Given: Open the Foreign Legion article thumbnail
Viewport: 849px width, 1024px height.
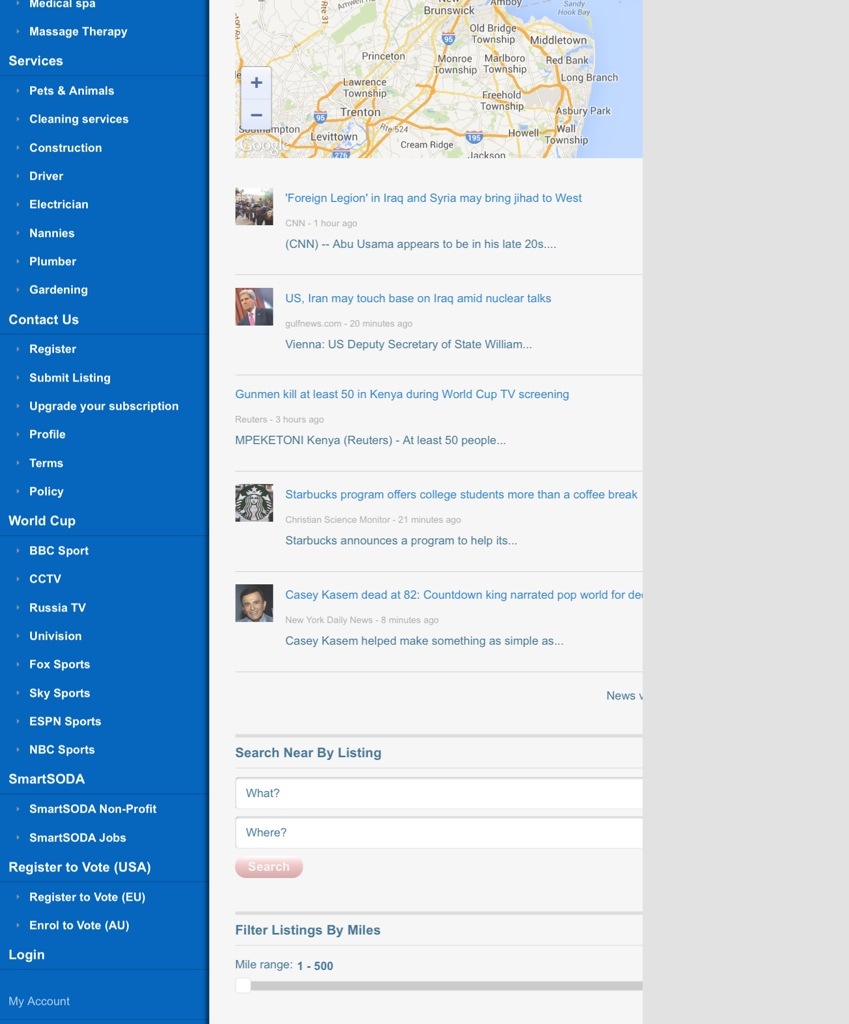Looking at the screenshot, I should coord(254,206).
